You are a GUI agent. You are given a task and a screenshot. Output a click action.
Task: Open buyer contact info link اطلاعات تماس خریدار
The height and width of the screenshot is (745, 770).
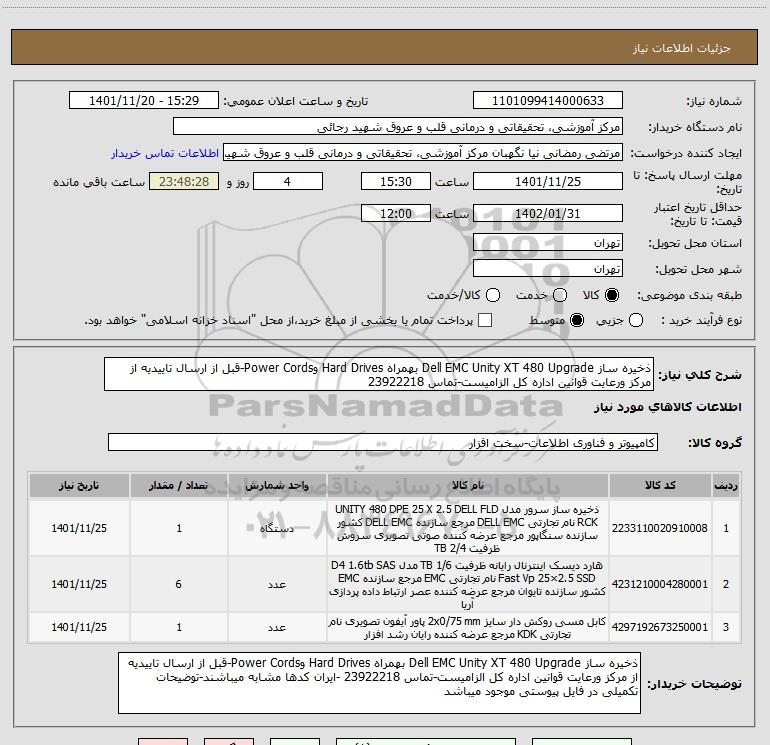tap(165, 153)
